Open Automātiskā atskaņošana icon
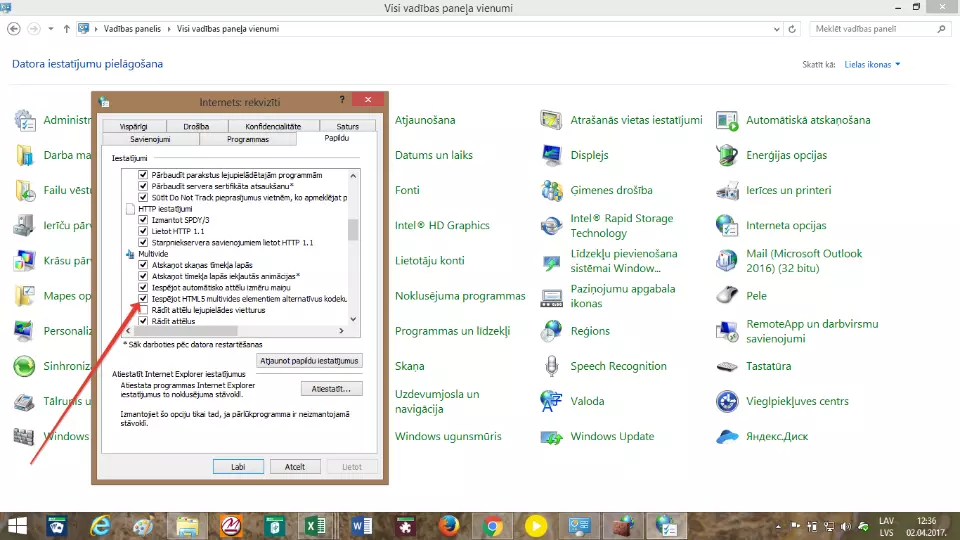This screenshot has width=960, height=540. pos(727,120)
